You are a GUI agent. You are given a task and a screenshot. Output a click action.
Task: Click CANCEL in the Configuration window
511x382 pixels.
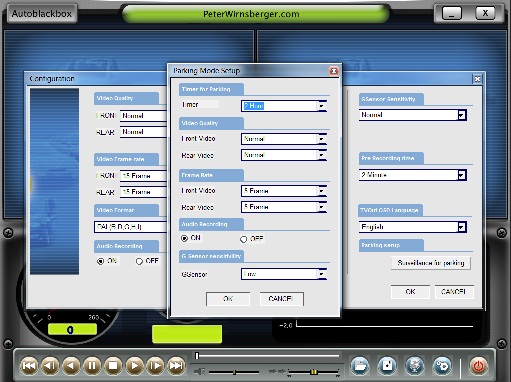(x=454, y=292)
